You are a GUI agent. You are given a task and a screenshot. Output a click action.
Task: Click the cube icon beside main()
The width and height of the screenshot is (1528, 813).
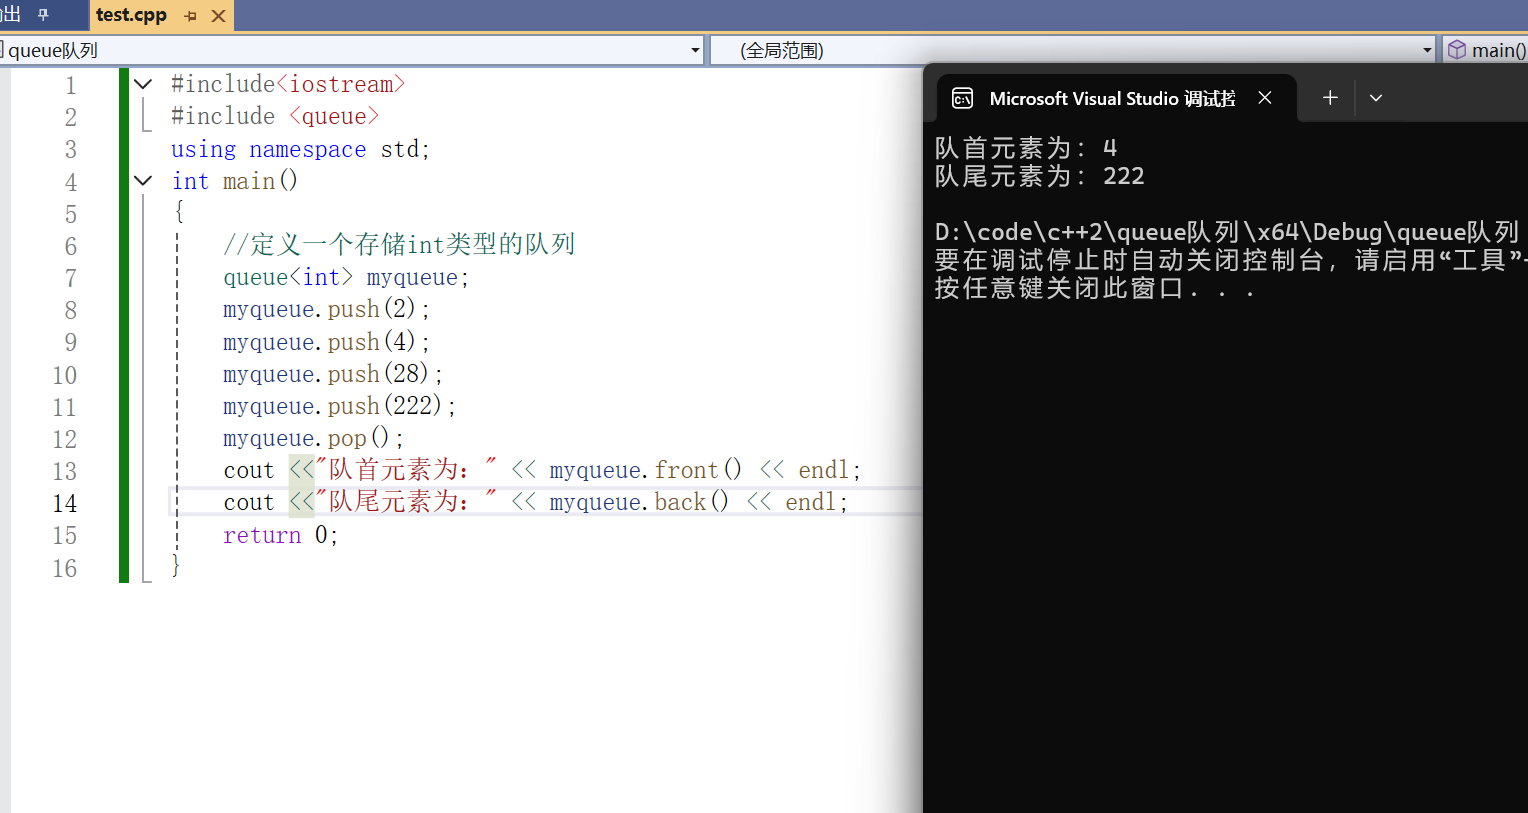point(1457,50)
